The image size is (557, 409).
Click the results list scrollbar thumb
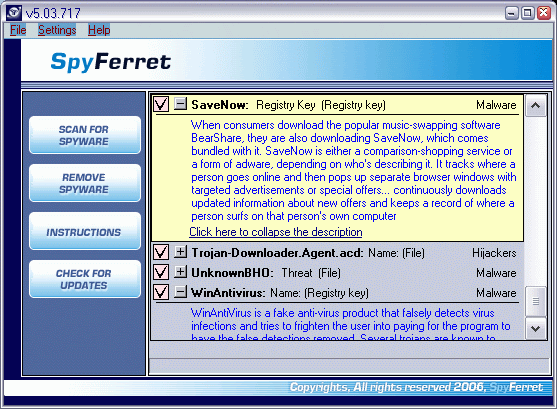(x=536, y=302)
